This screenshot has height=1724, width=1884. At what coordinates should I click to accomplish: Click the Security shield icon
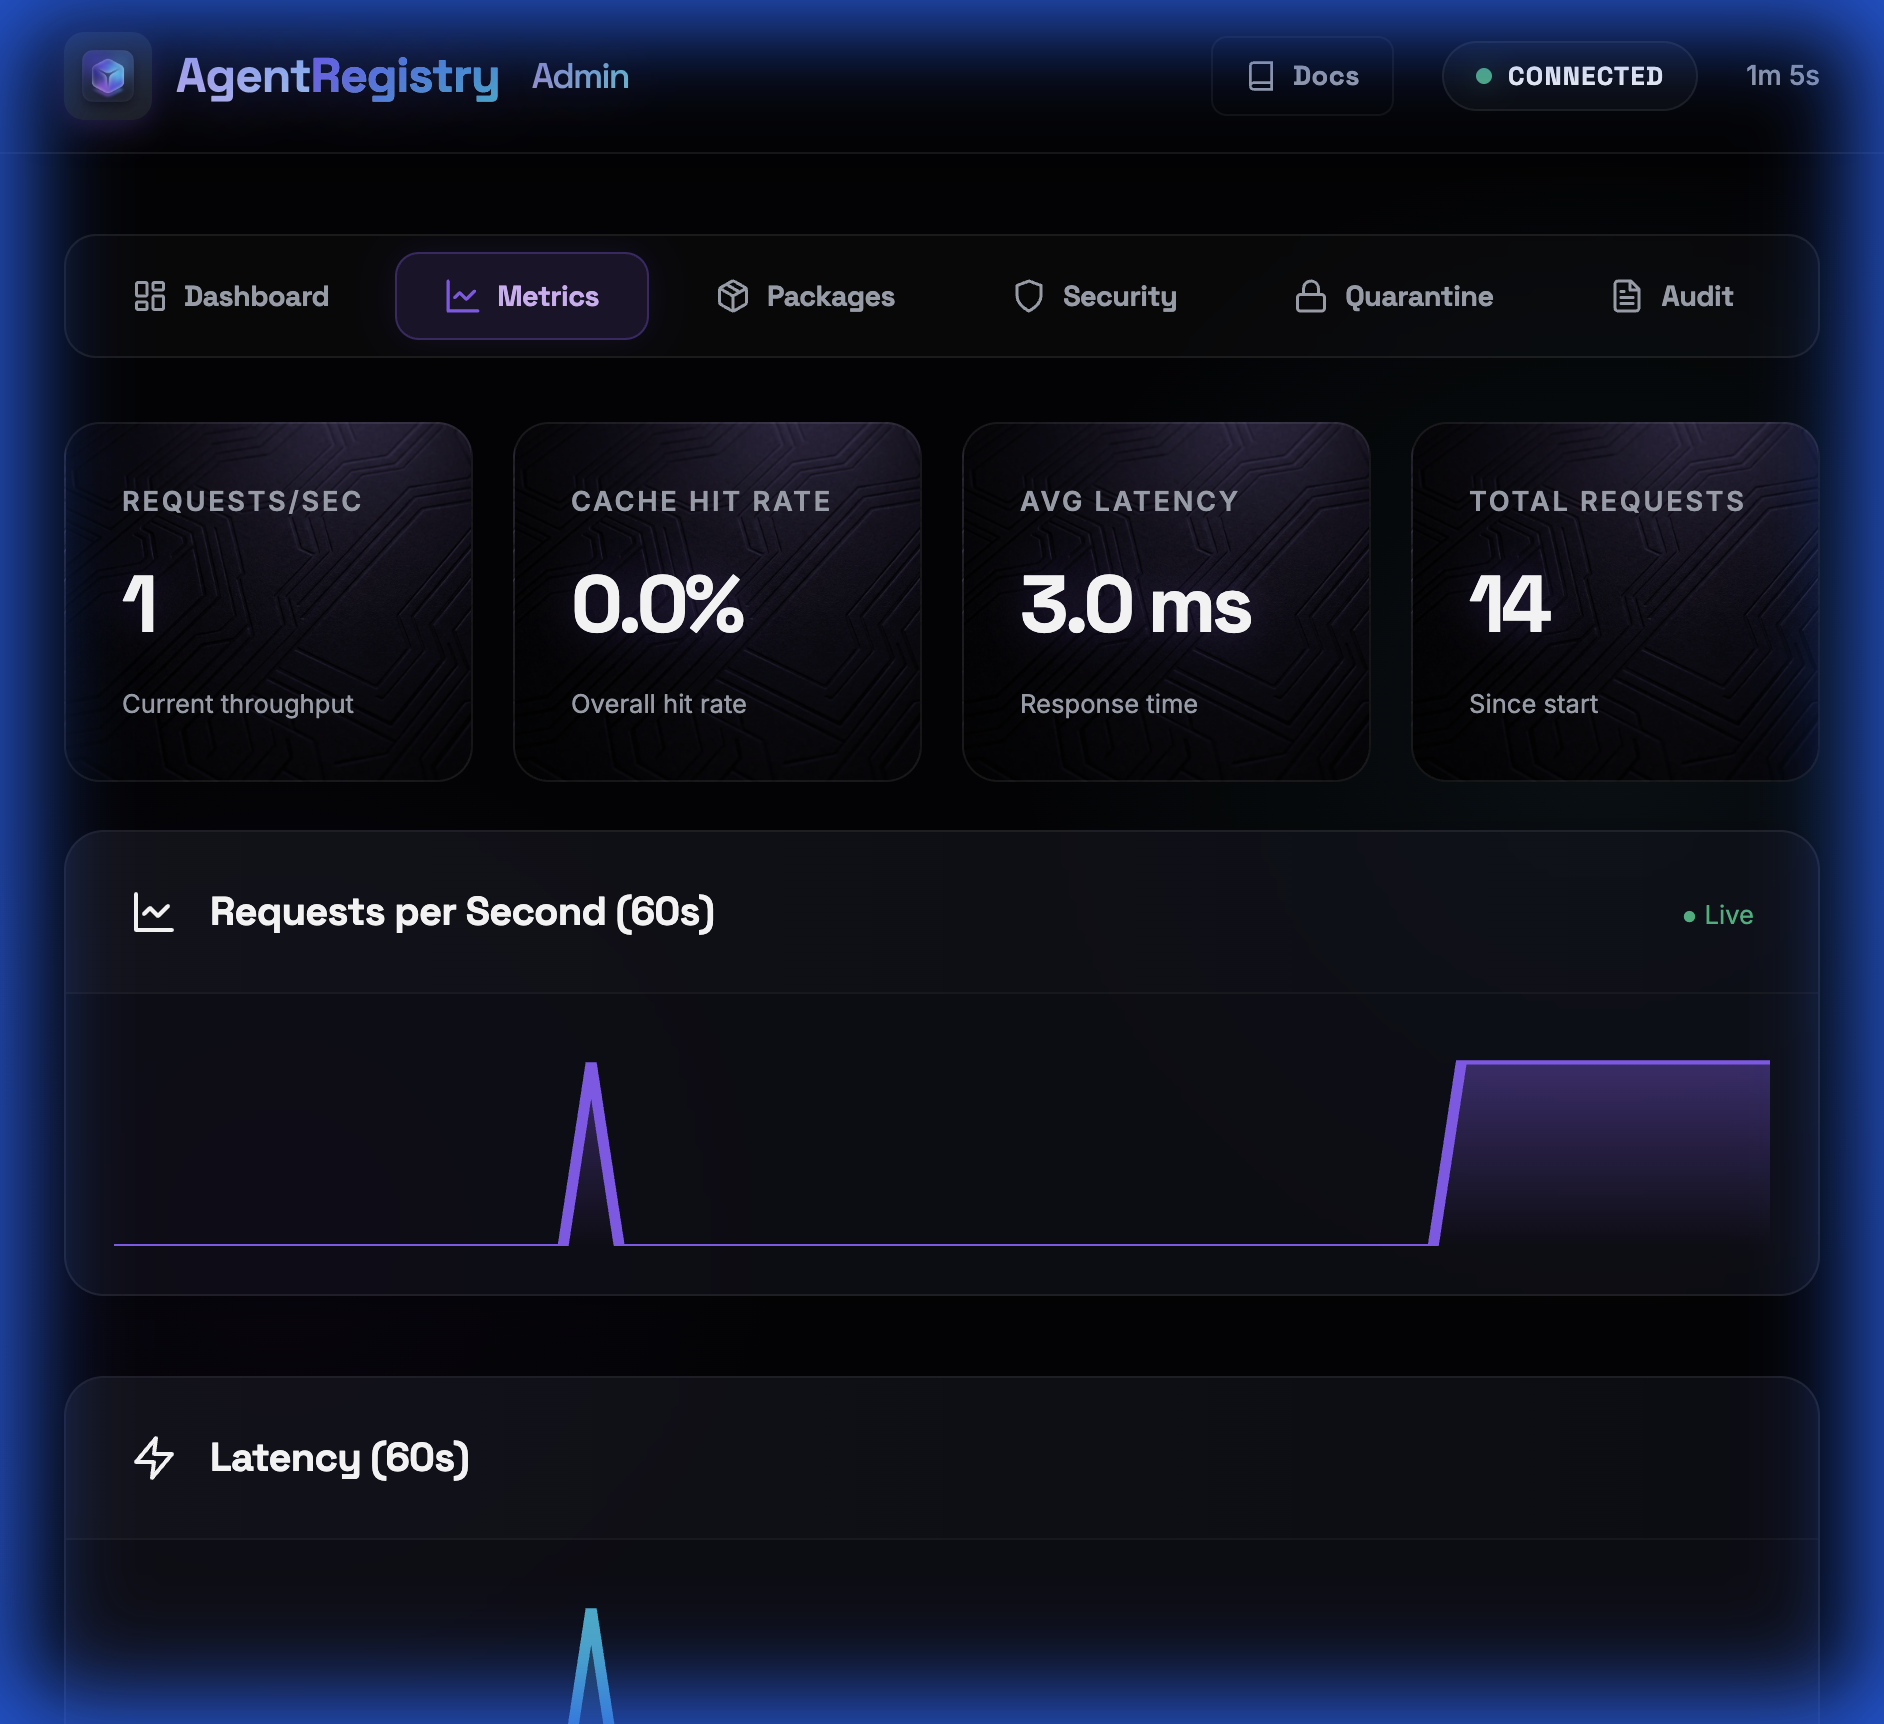1029,296
